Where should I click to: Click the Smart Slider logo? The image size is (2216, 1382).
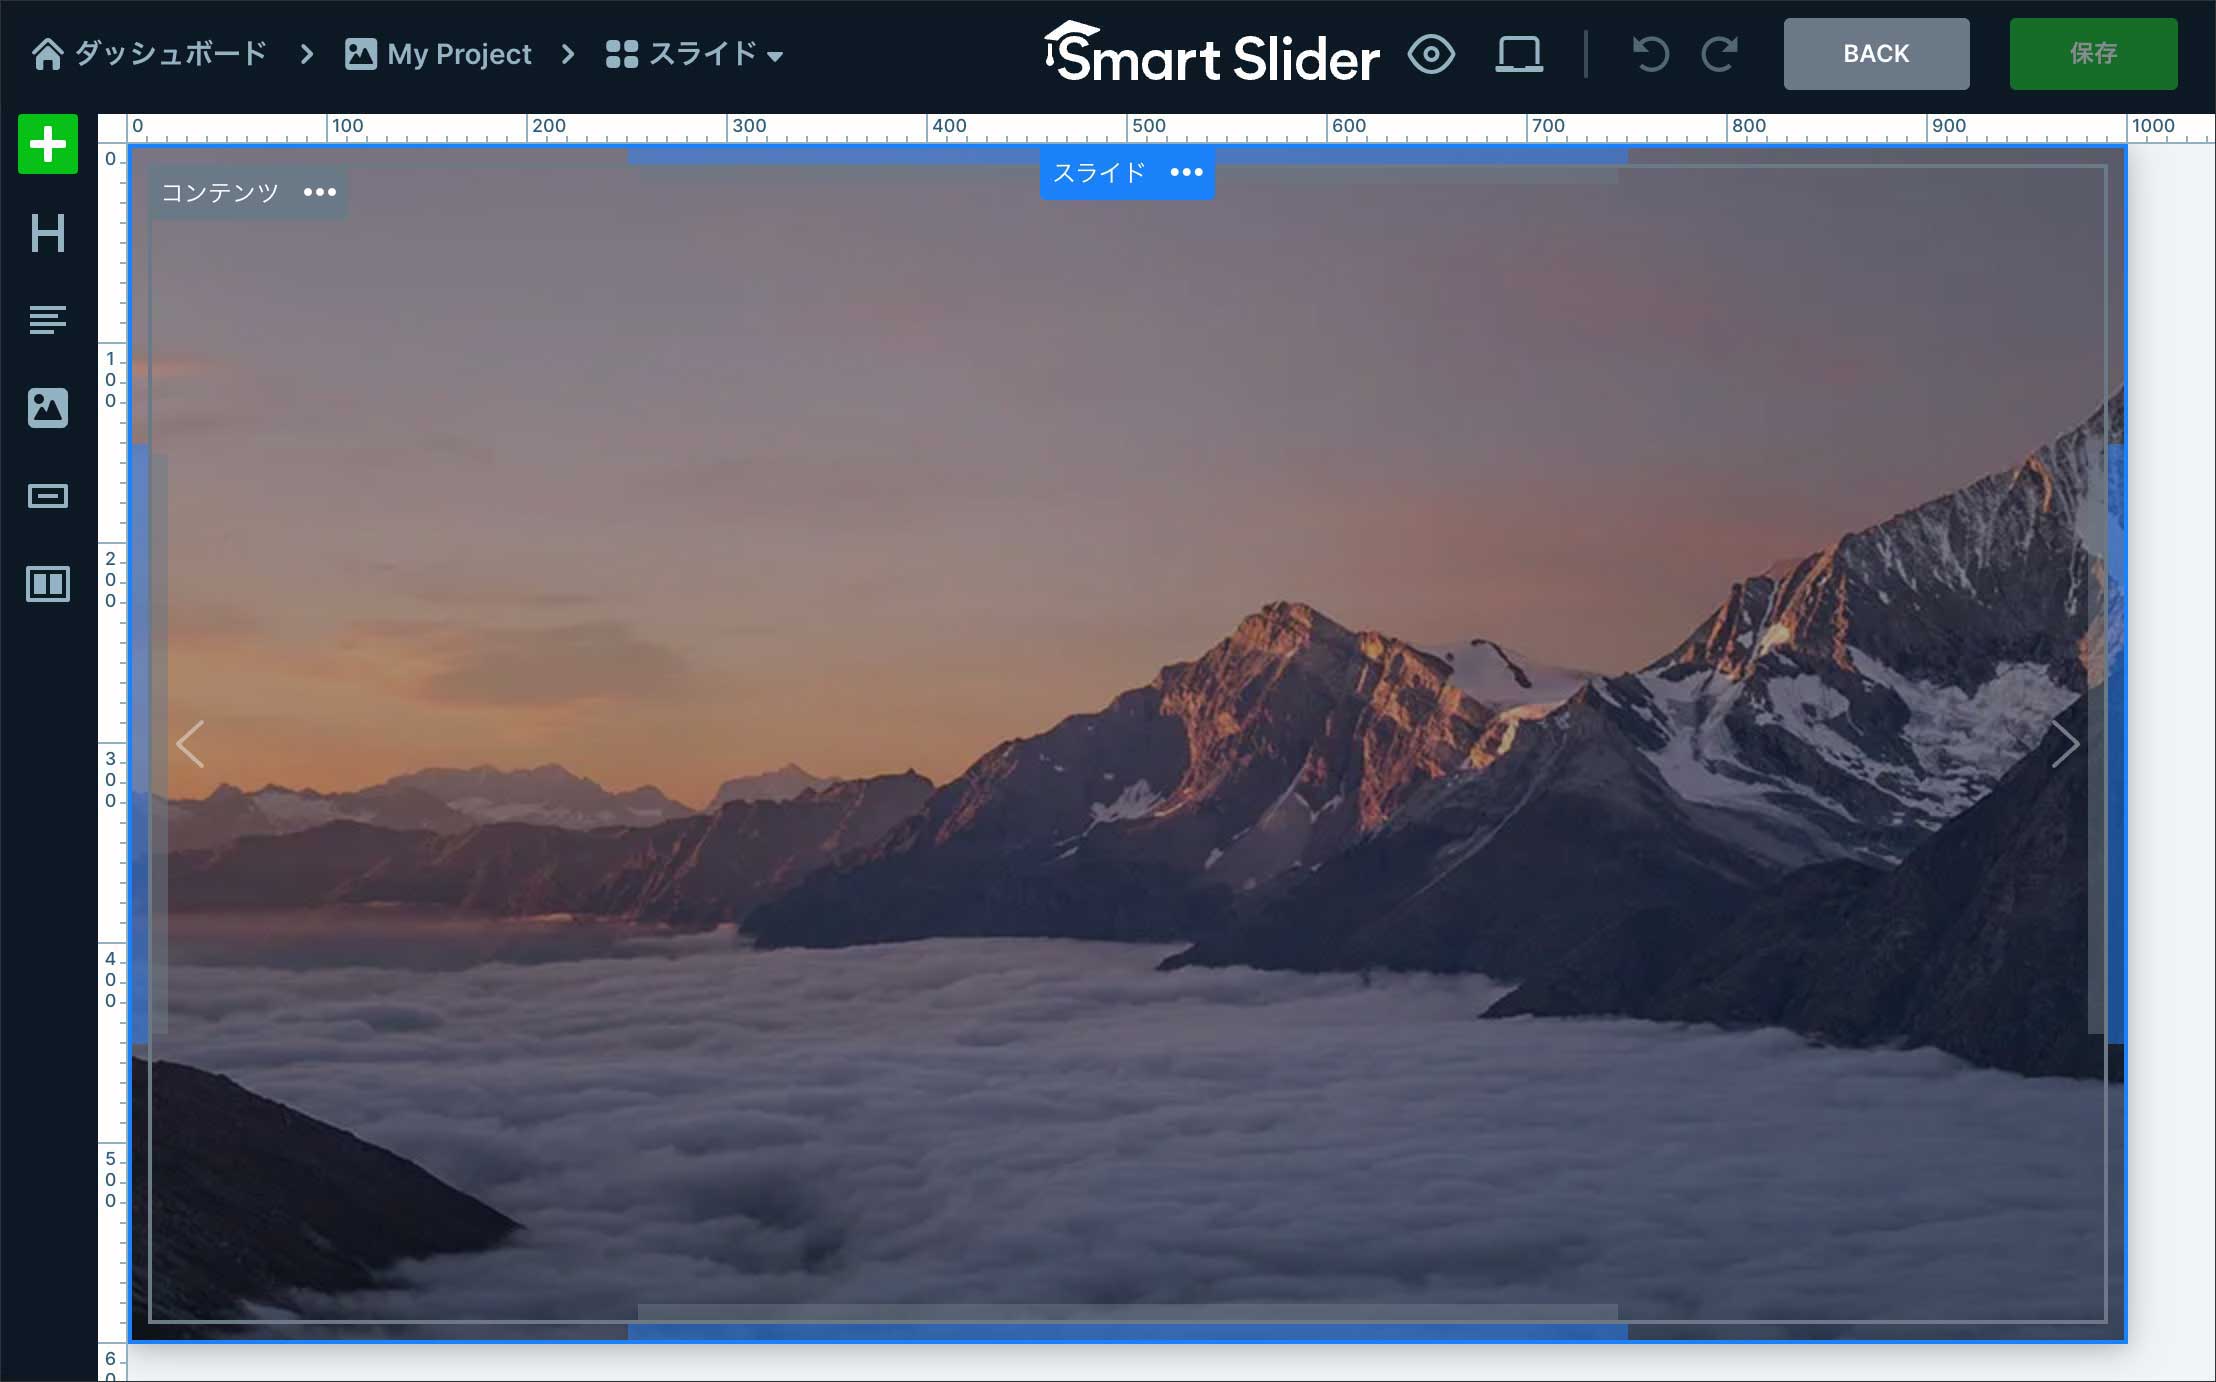(1212, 54)
